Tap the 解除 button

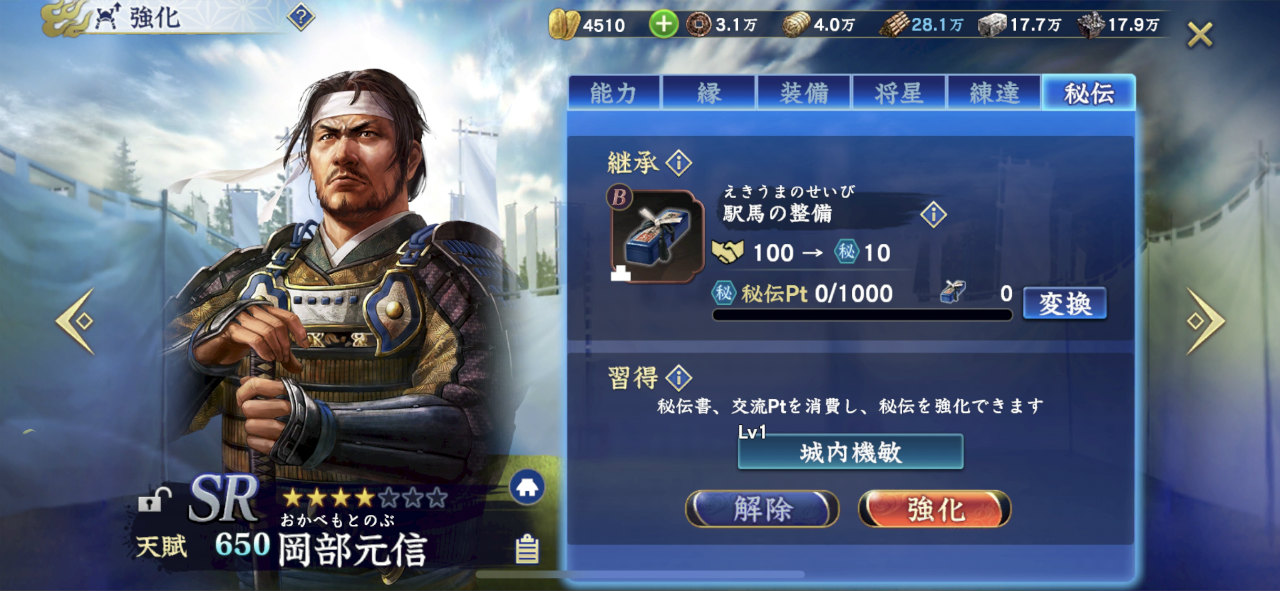(762, 509)
